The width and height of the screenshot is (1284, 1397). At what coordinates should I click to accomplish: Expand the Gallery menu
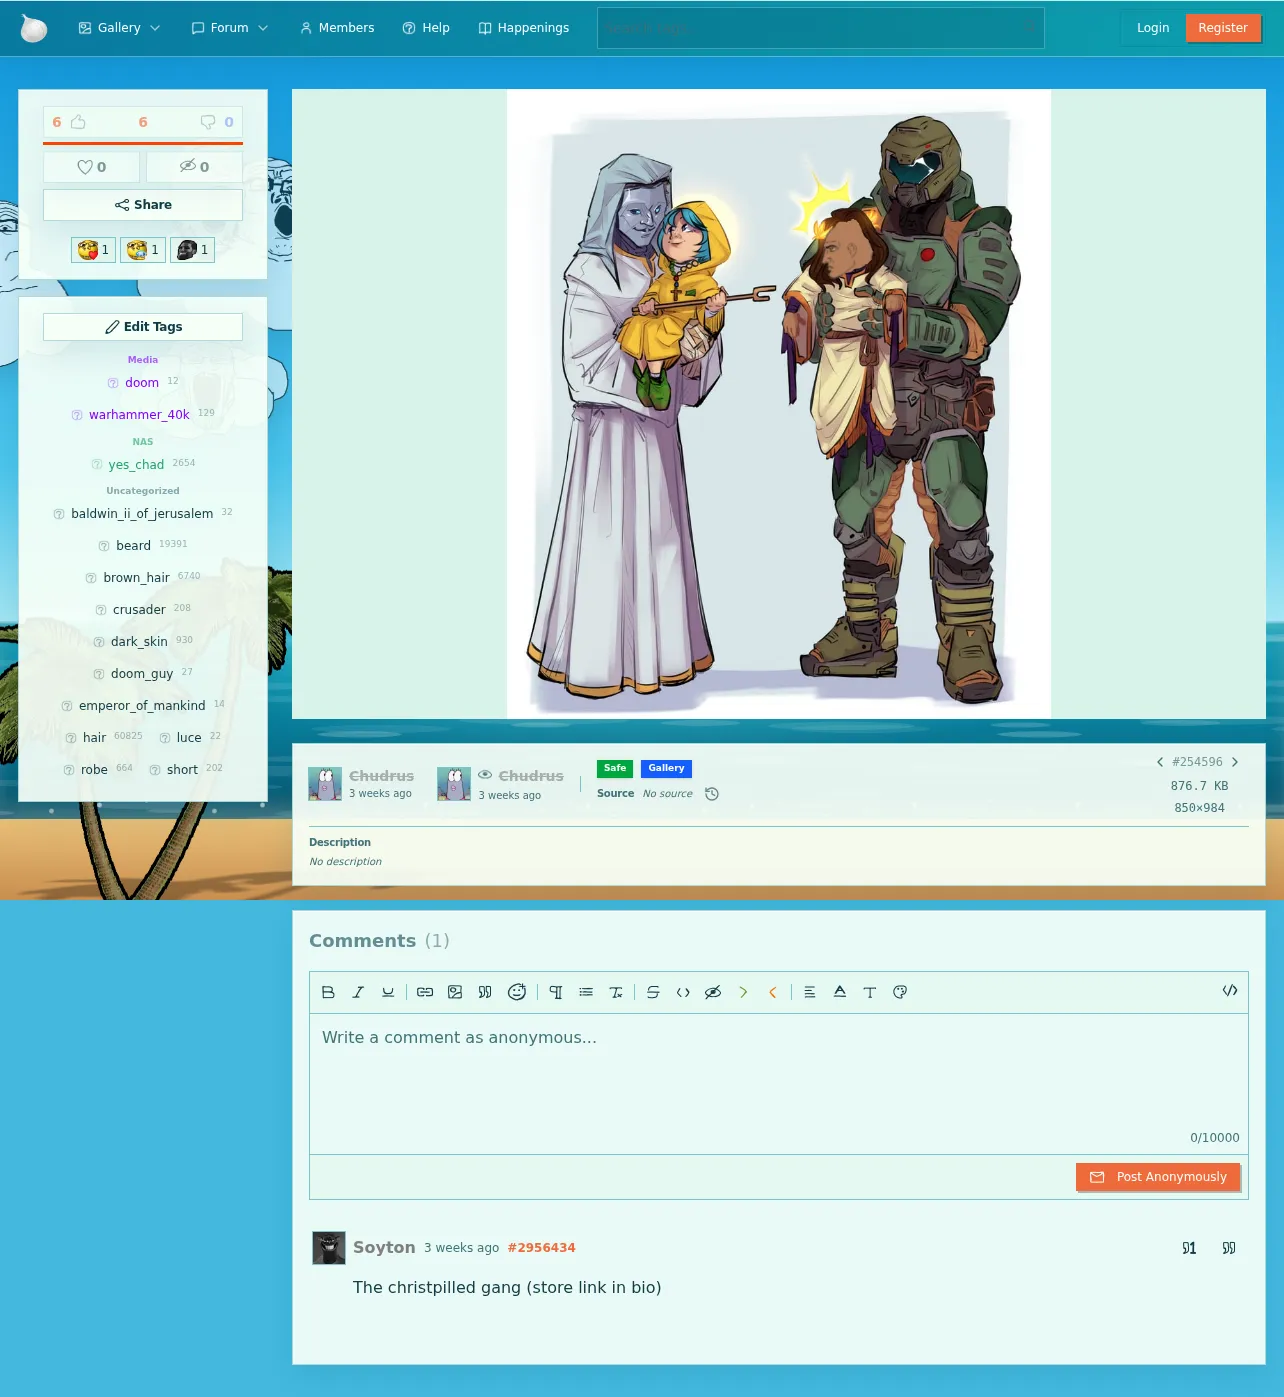point(119,28)
